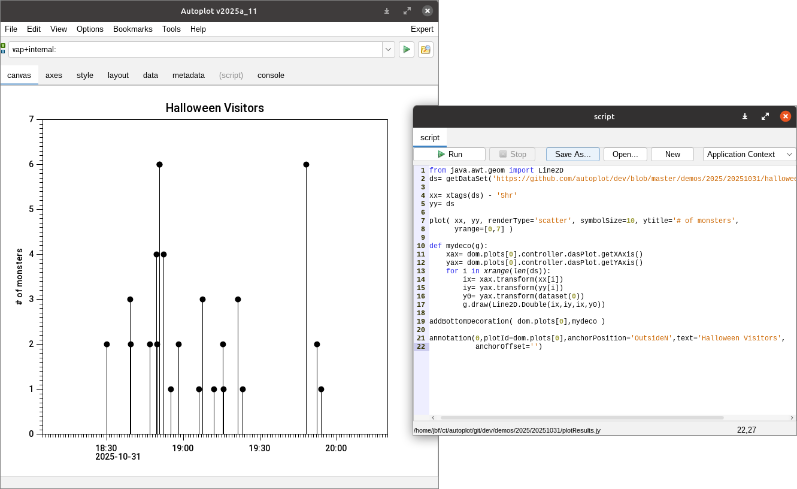Select the console tab
The width and height of the screenshot is (797, 489).
[271, 75]
